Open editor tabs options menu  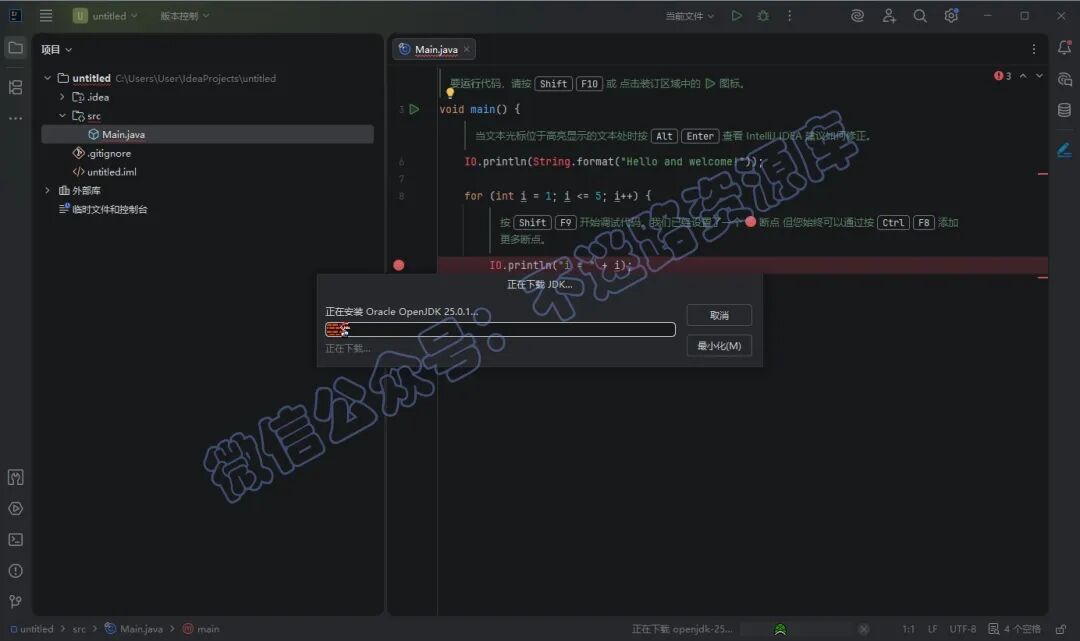point(1033,49)
